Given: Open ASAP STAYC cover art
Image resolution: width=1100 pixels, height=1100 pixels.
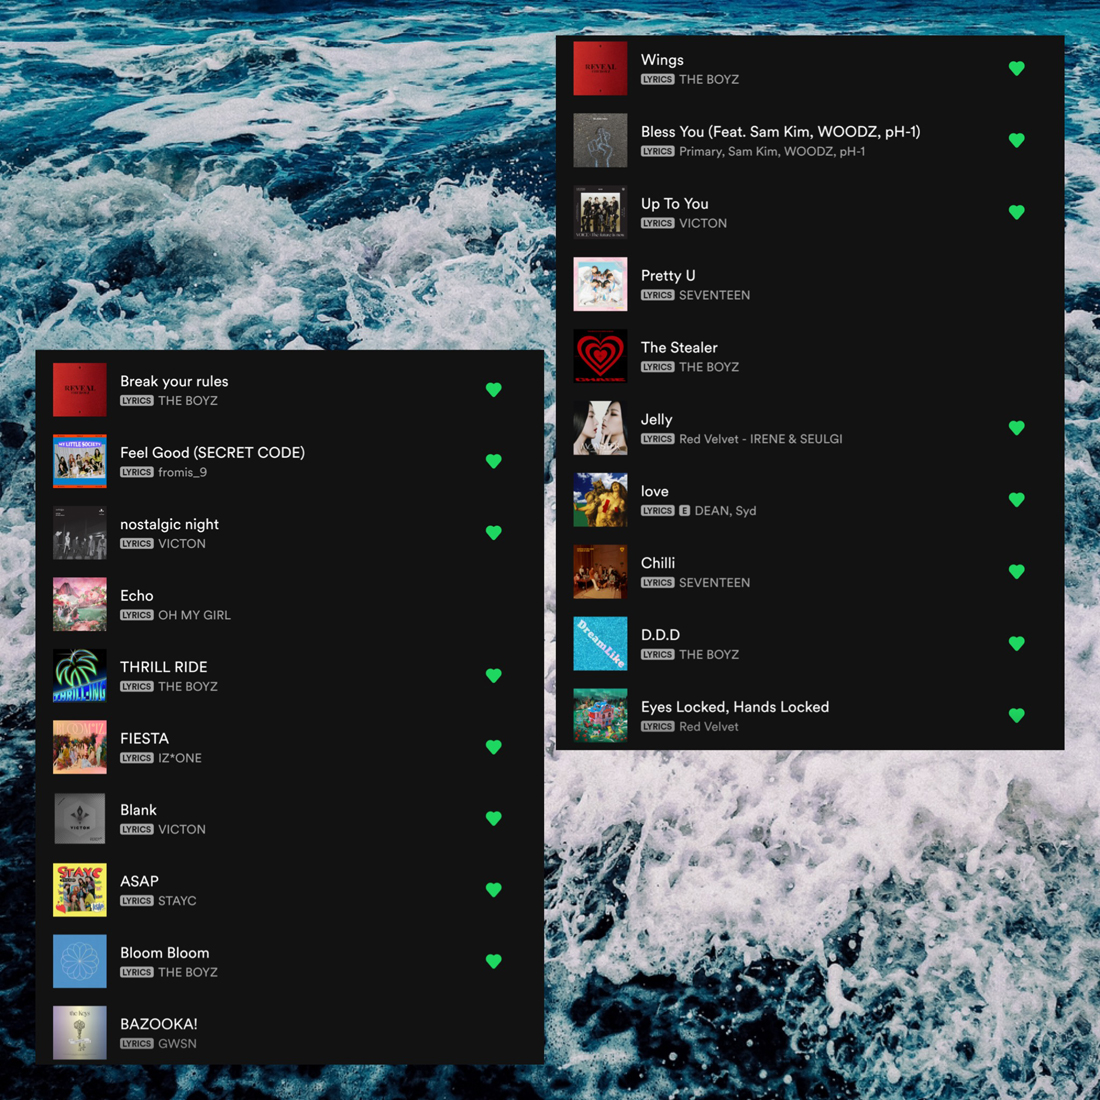Looking at the screenshot, I should coord(80,890).
